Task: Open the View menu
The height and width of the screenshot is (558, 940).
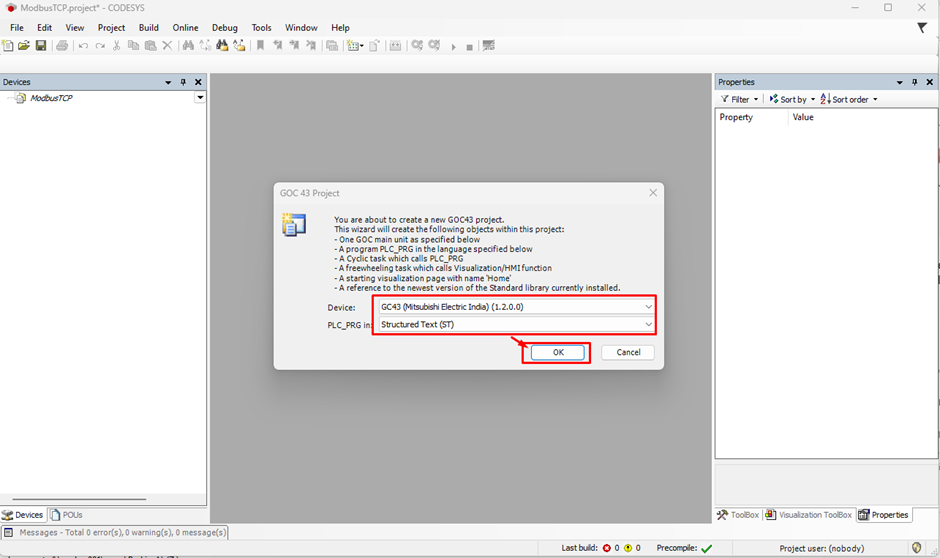Action: 75,28
